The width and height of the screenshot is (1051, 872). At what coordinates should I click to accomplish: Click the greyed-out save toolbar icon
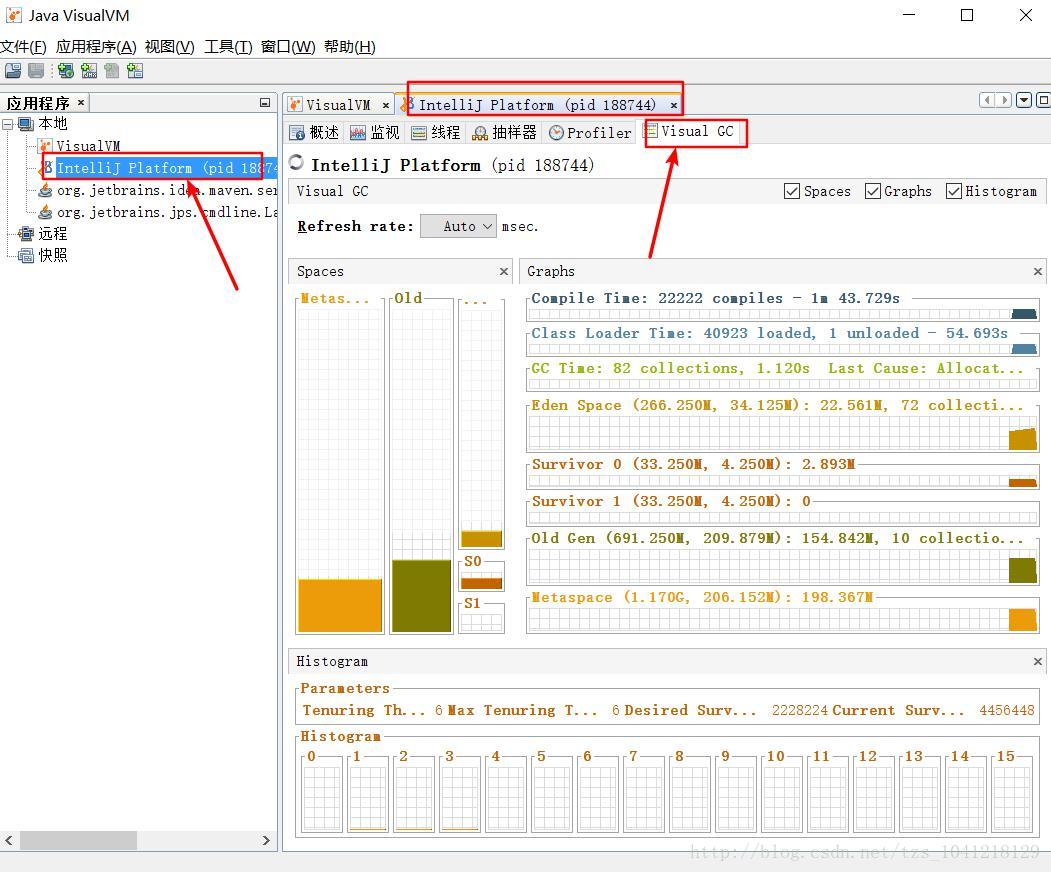(x=36, y=70)
